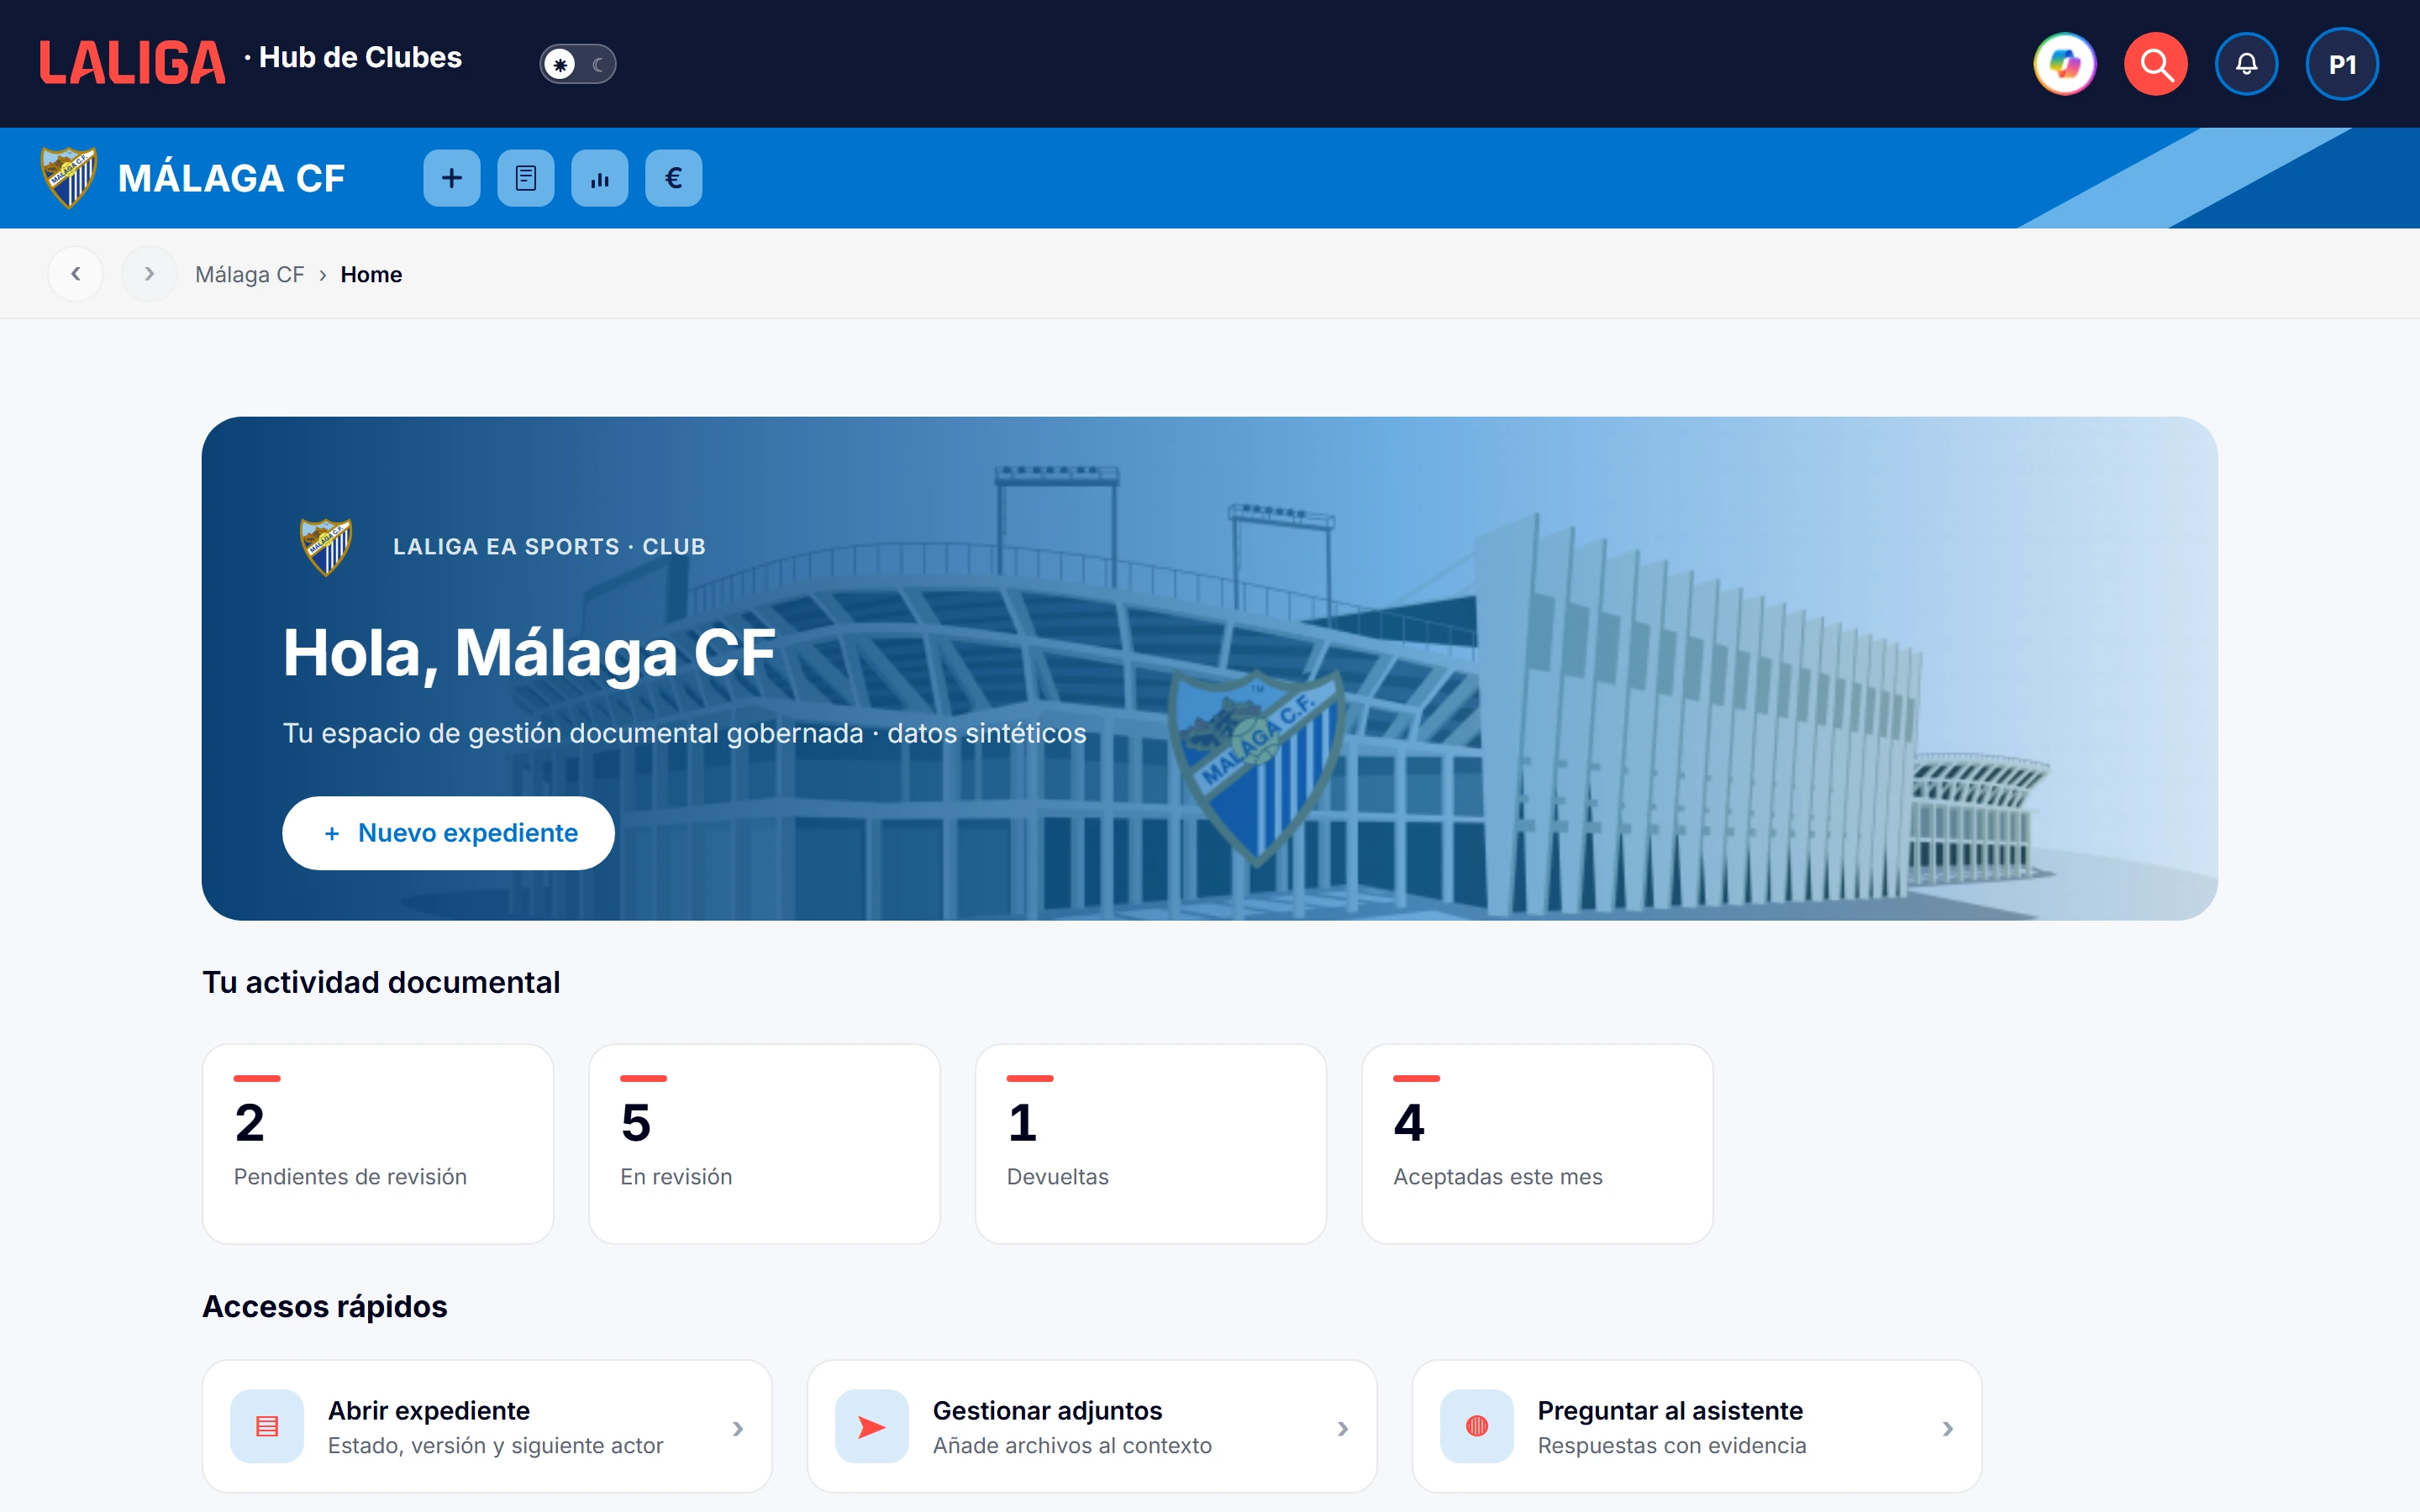Expand Gestionar adjuntos chevron
This screenshot has width=2420, height=1512.
1343,1429
